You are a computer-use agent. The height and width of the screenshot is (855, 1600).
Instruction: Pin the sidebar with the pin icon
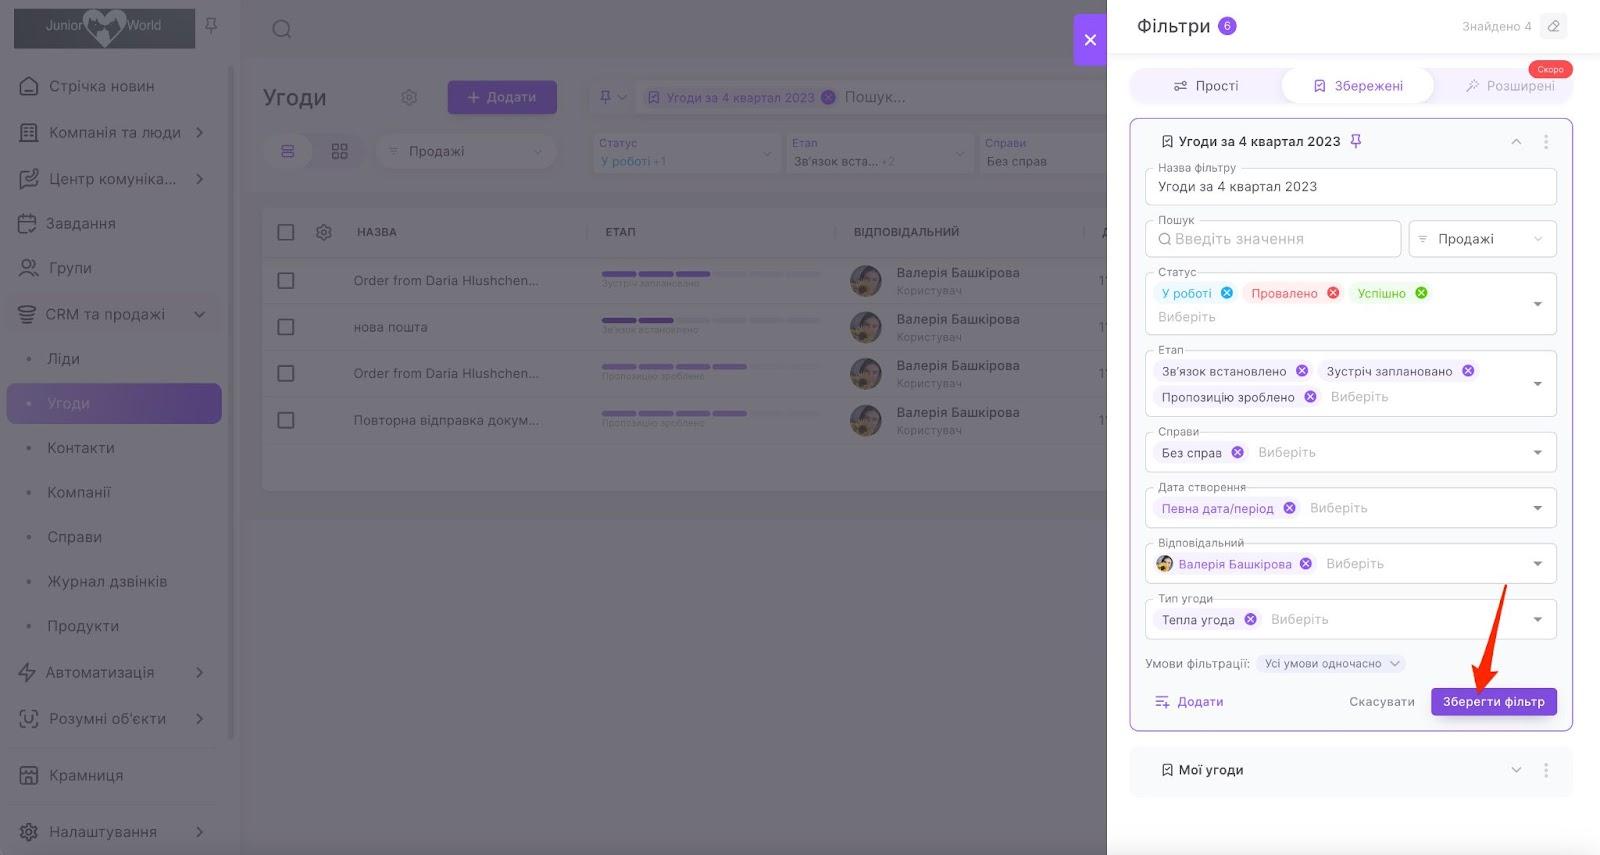(211, 25)
